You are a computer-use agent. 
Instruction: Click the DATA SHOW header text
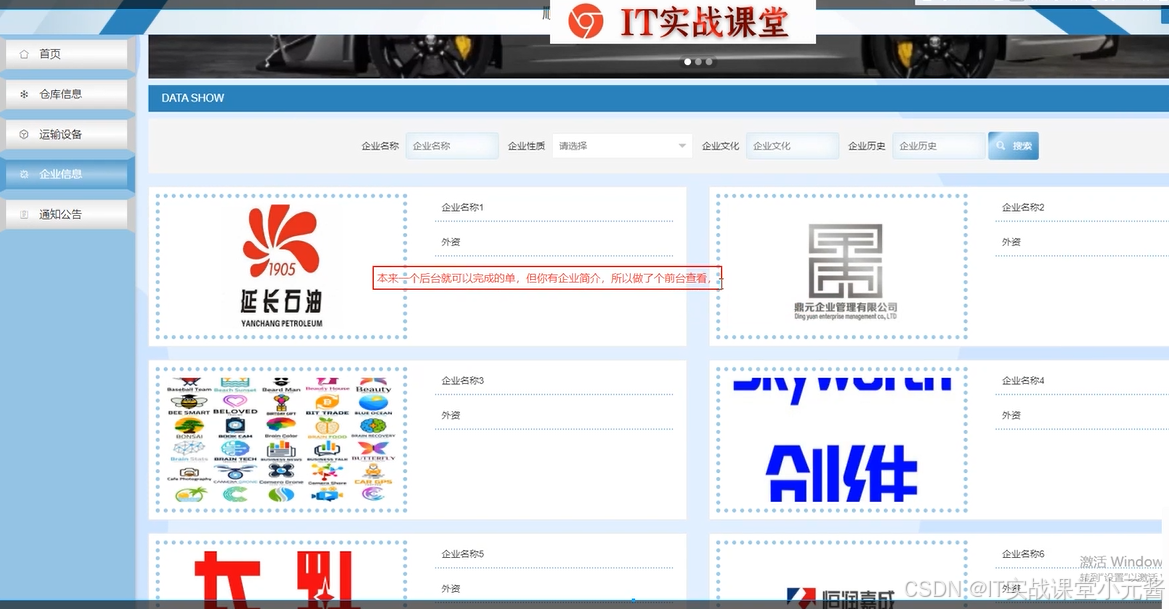coord(192,98)
